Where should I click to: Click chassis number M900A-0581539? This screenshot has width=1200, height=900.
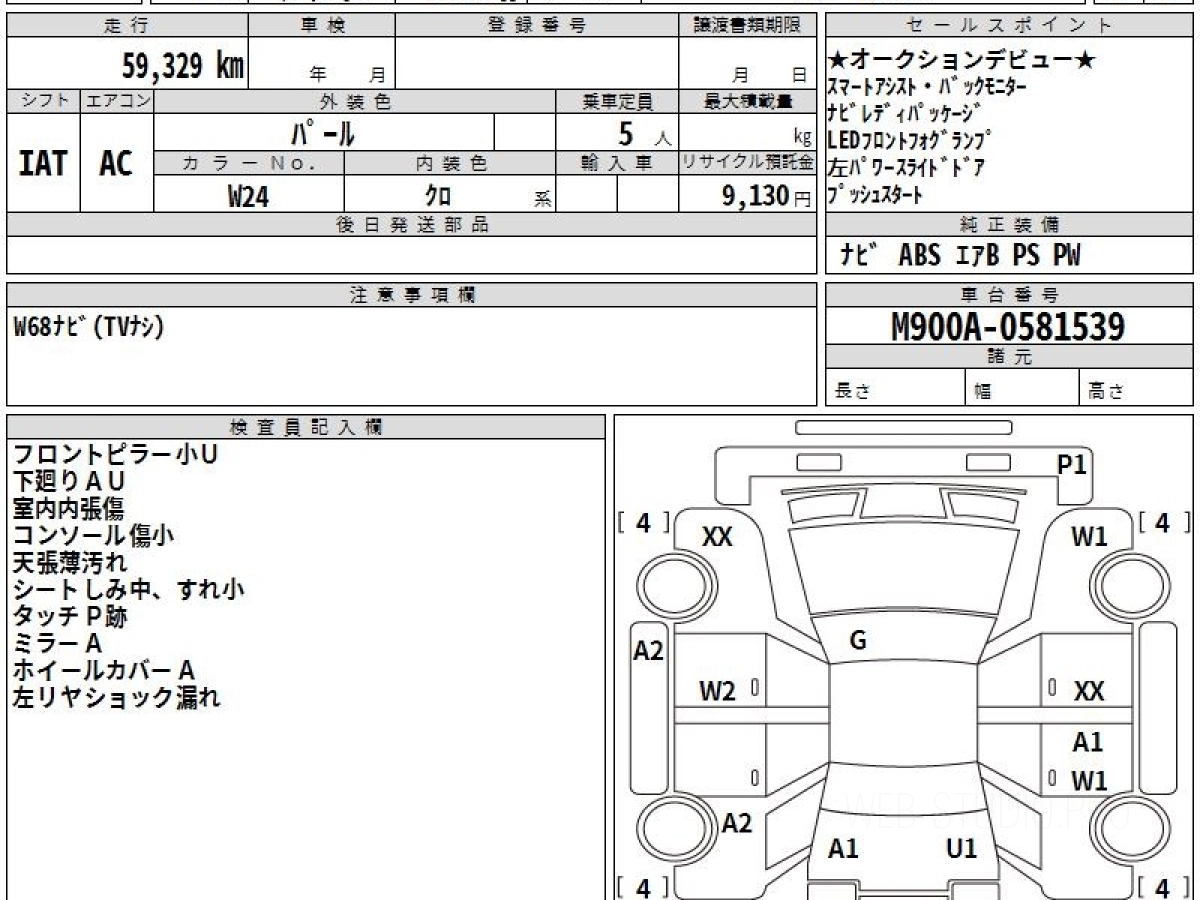[1008, 327]
